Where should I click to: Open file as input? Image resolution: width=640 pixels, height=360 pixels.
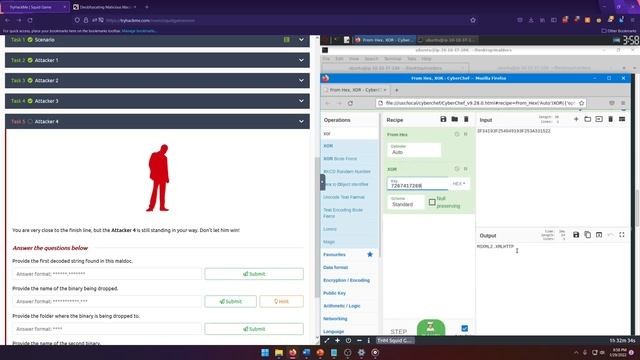(599, 119)
